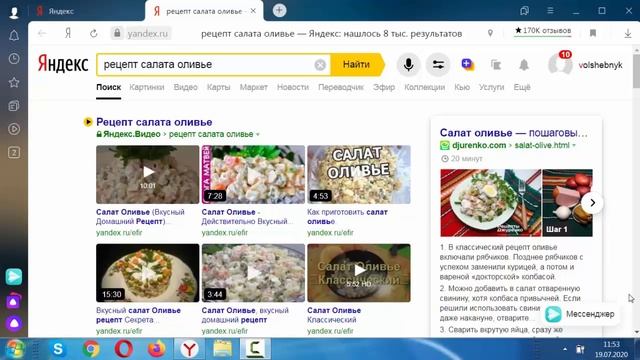
Task: Show hidden system tray icons arrow
Action: [x=565, y=349]
